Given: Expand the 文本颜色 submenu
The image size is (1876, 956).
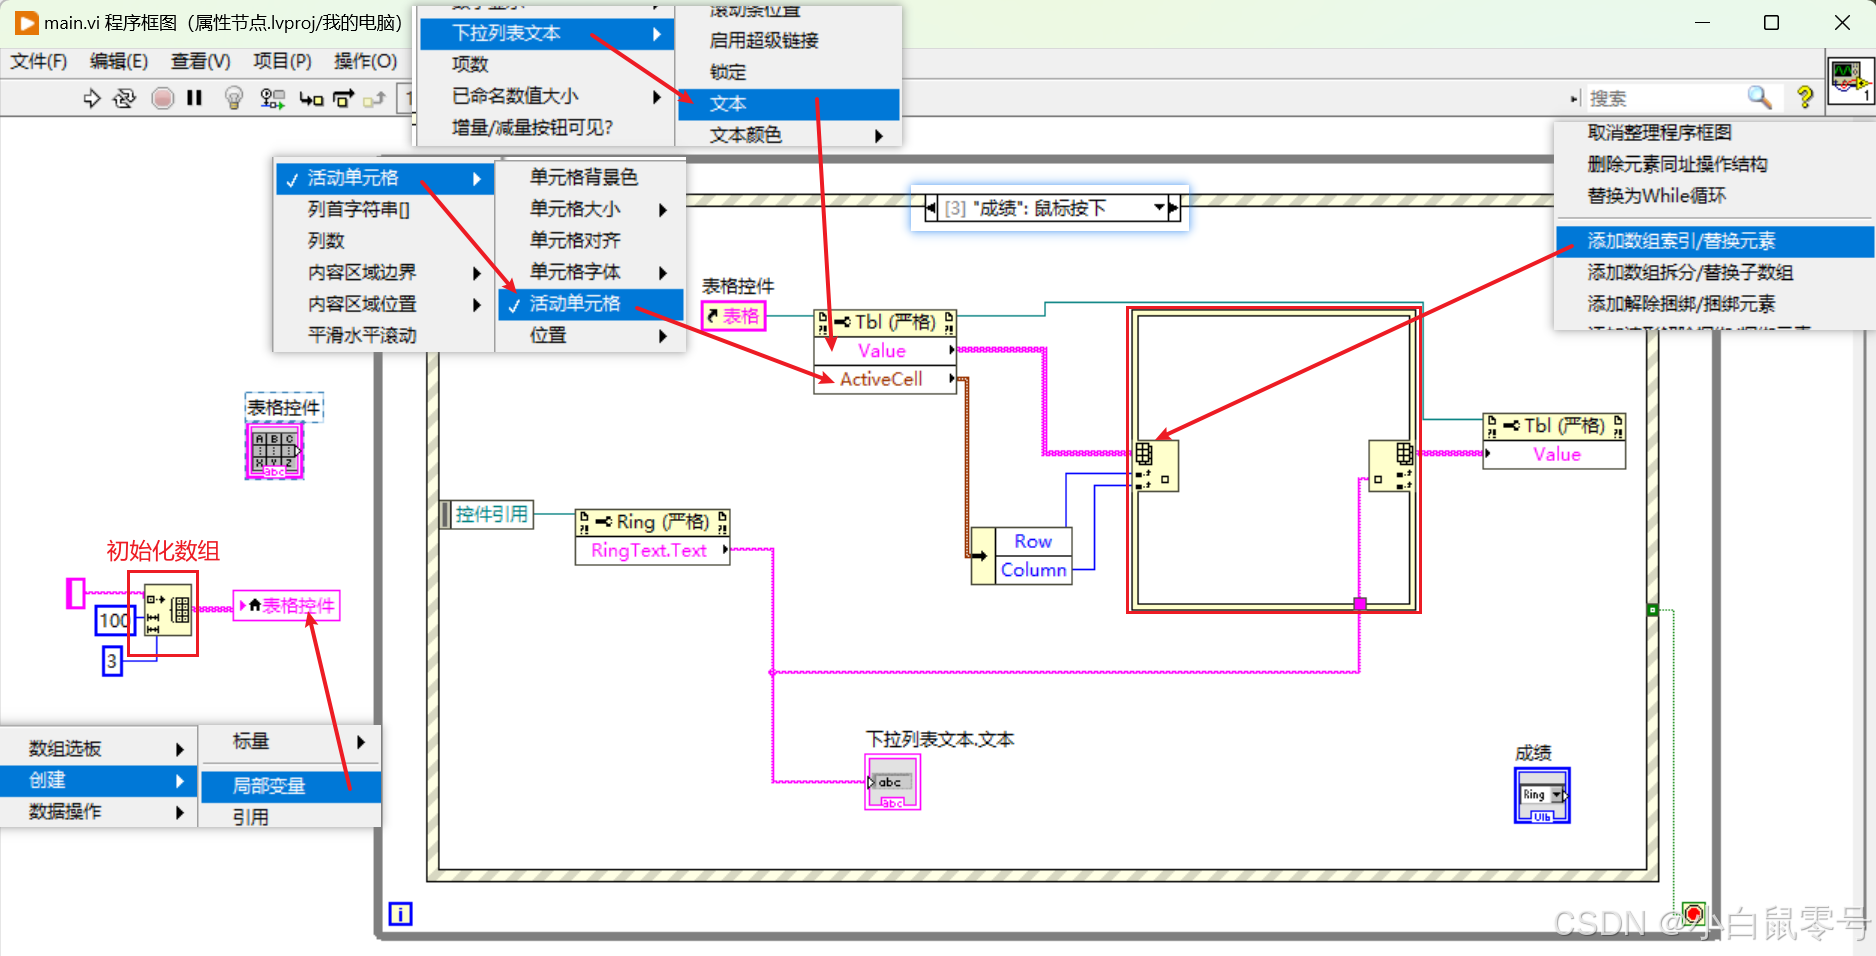Looking at the screenshot, I should point(789,135).
